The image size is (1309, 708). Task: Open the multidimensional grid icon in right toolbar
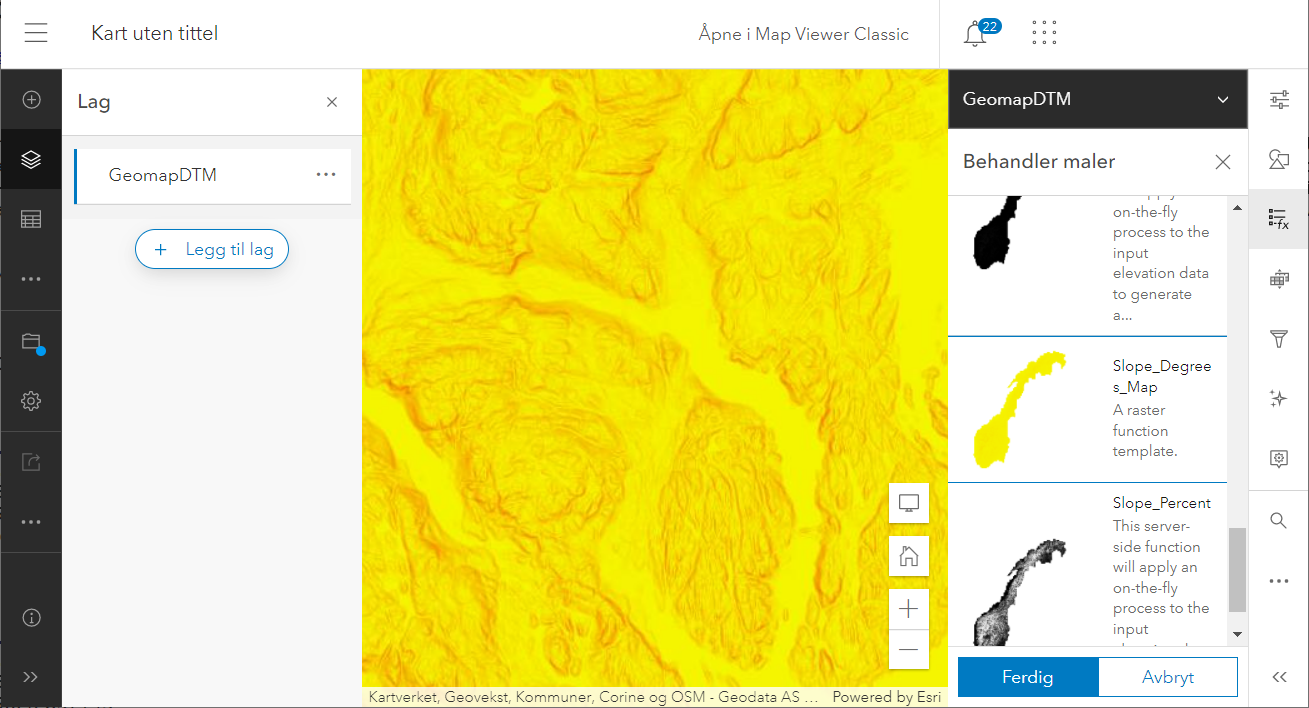click(x=1279, y=280)
